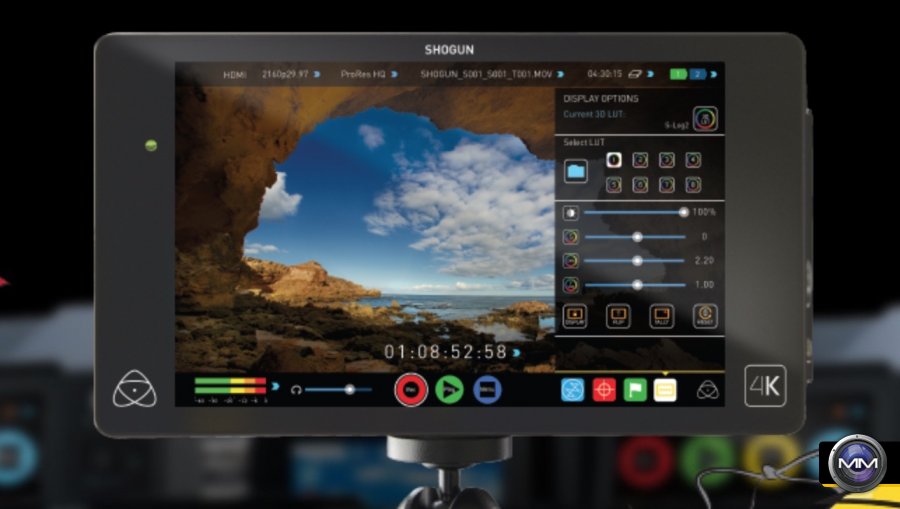Adjust the slider set to 2.20

635,261
